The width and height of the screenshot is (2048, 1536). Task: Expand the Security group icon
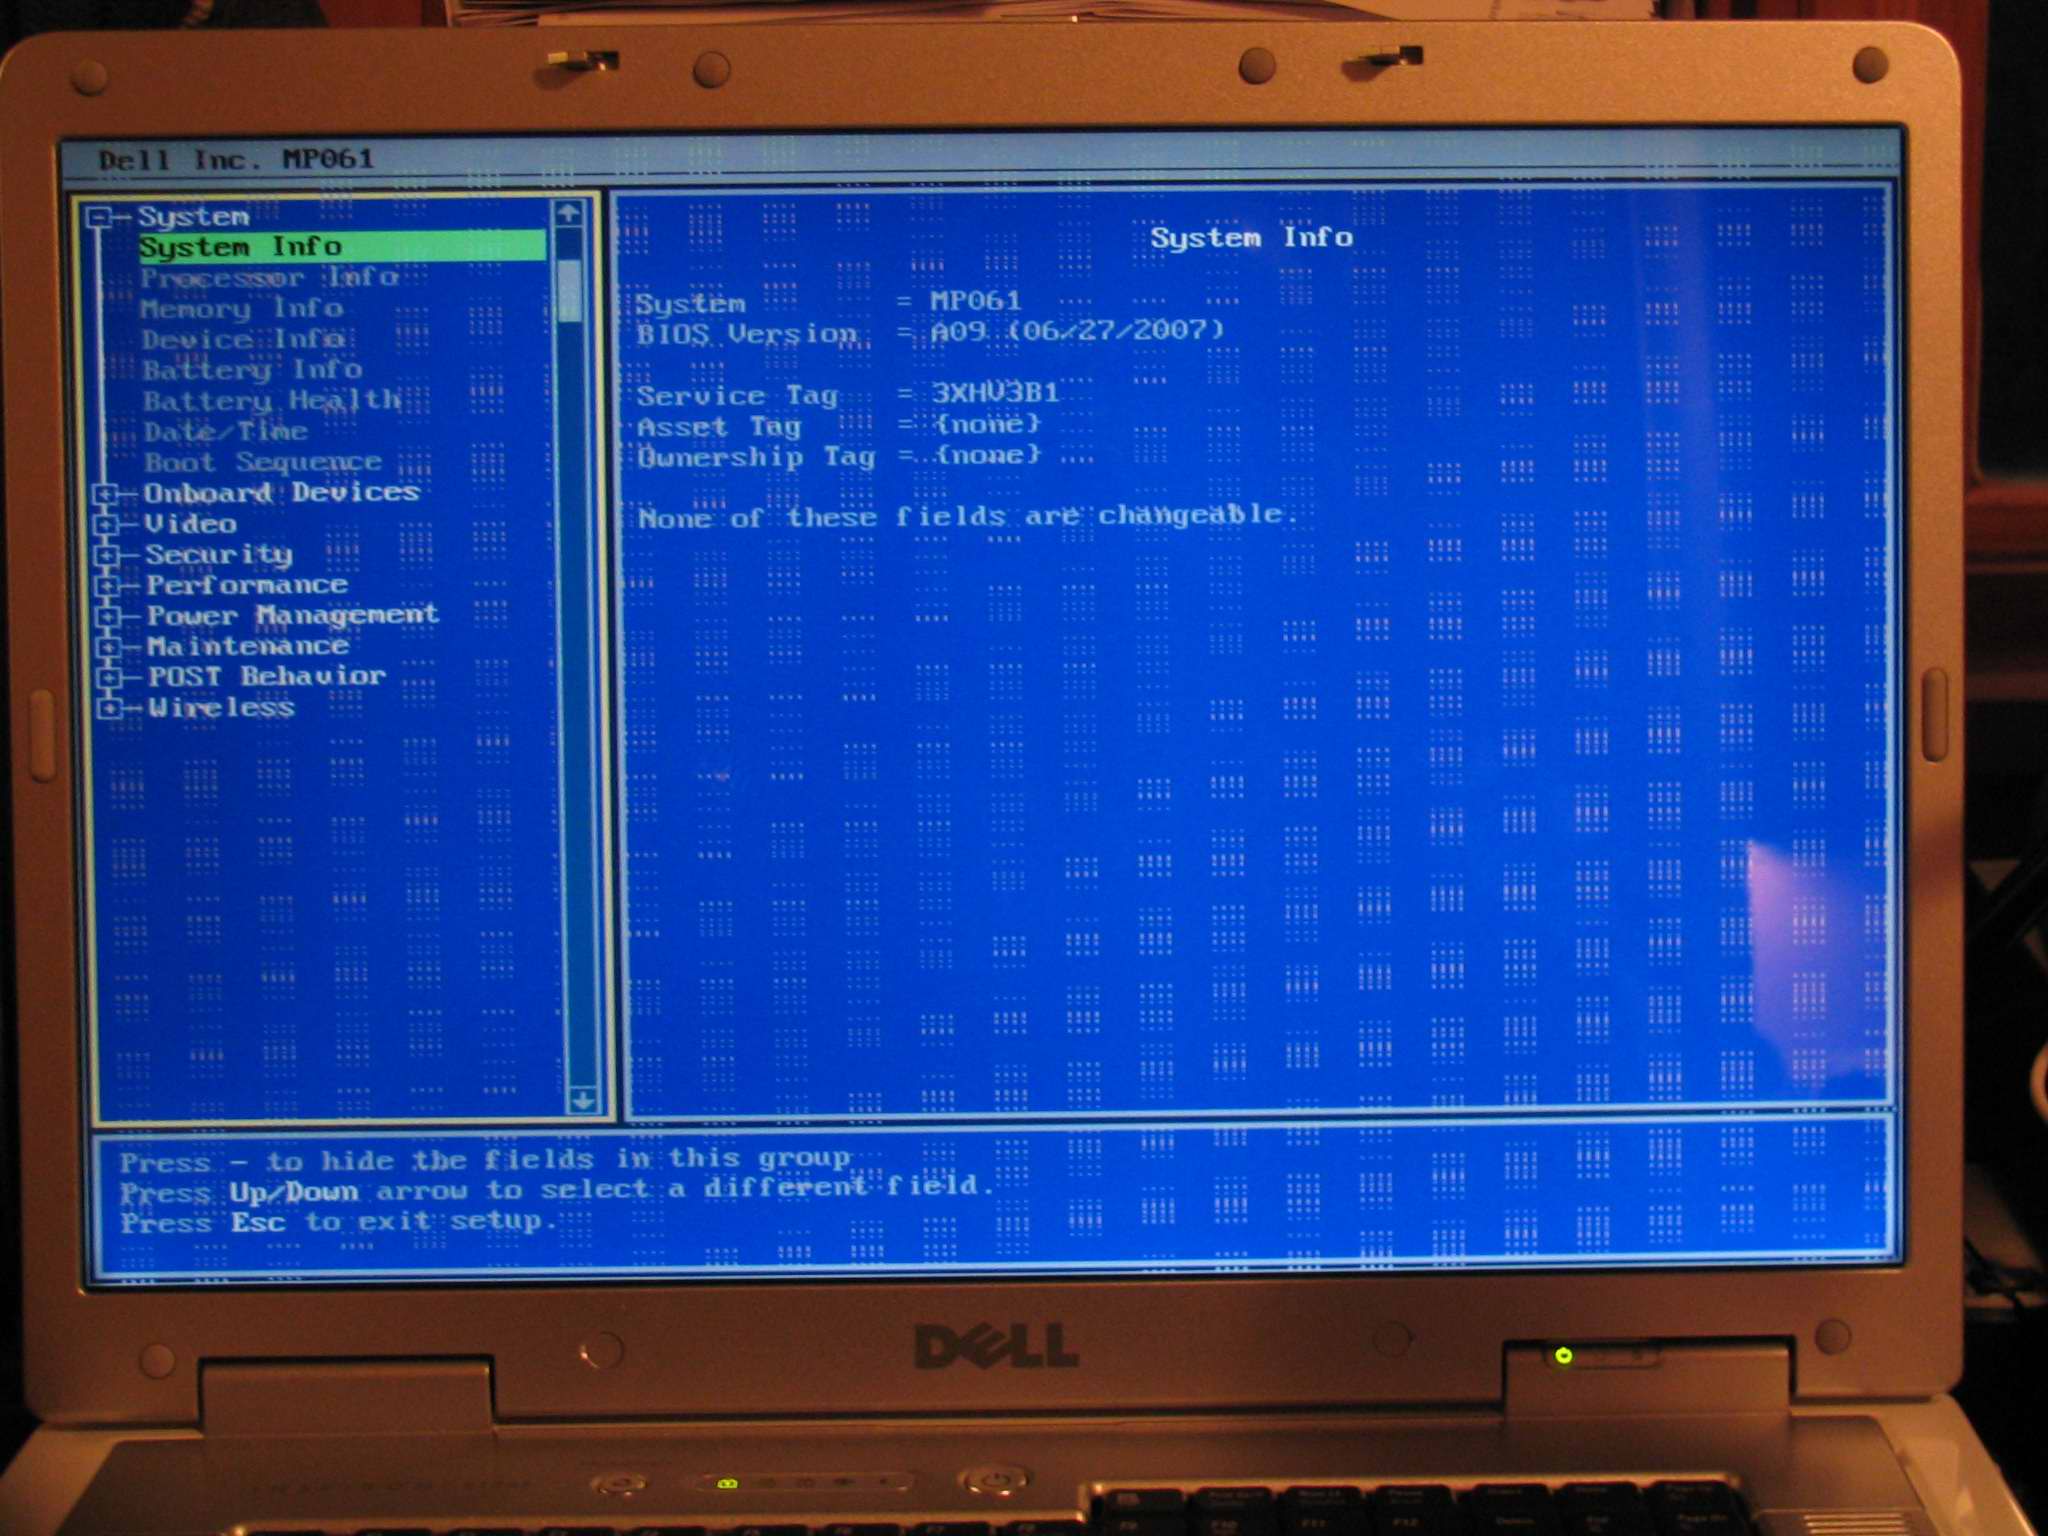(107, 554)
